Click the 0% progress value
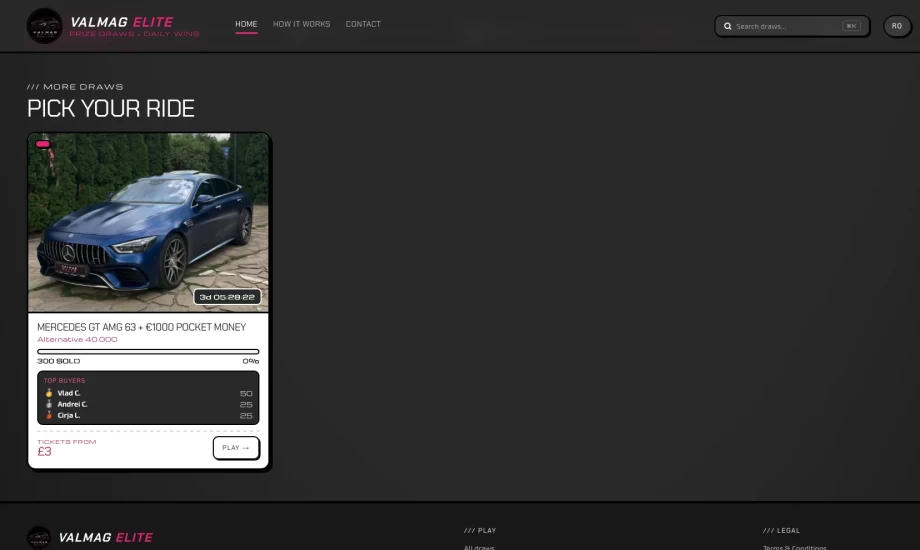 (251, 361)
